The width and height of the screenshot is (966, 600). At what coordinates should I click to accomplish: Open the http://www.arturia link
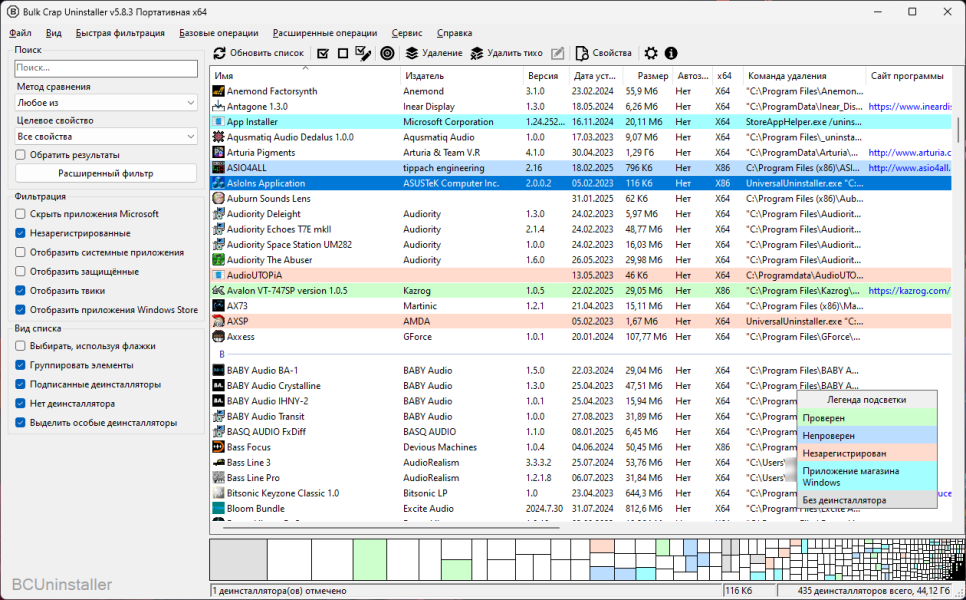(x=909, y=153)
